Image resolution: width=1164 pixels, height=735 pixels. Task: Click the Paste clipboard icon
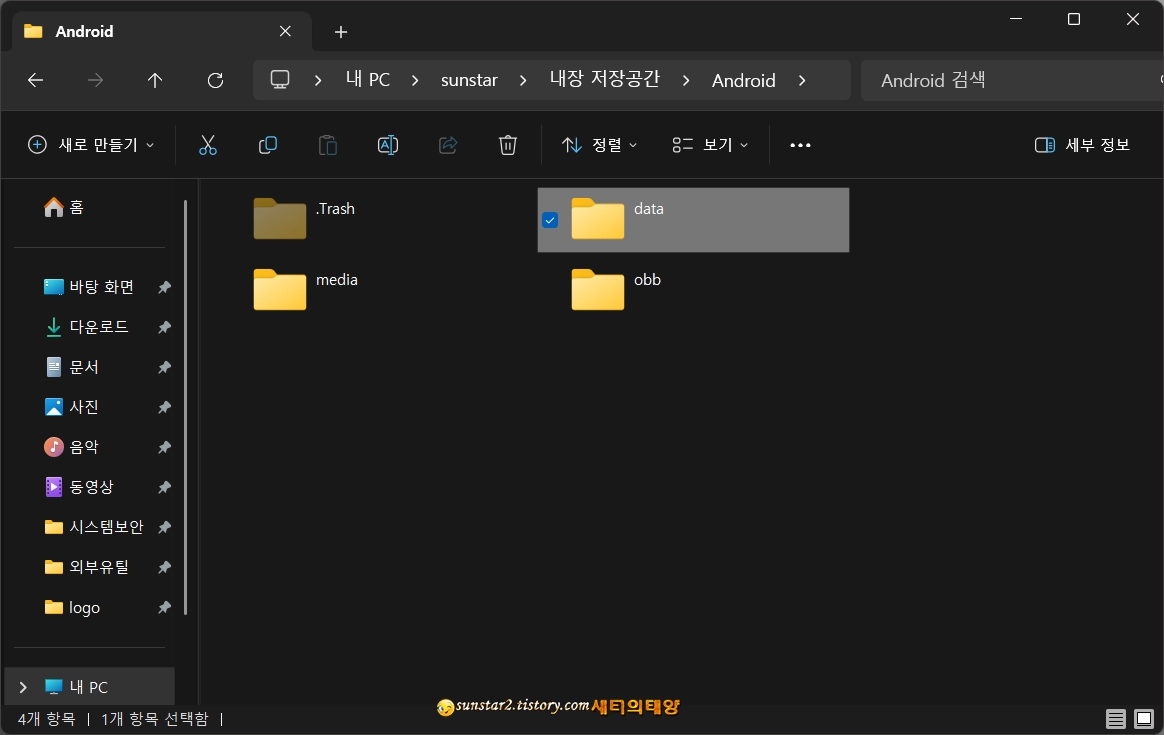tap(327, 145)
